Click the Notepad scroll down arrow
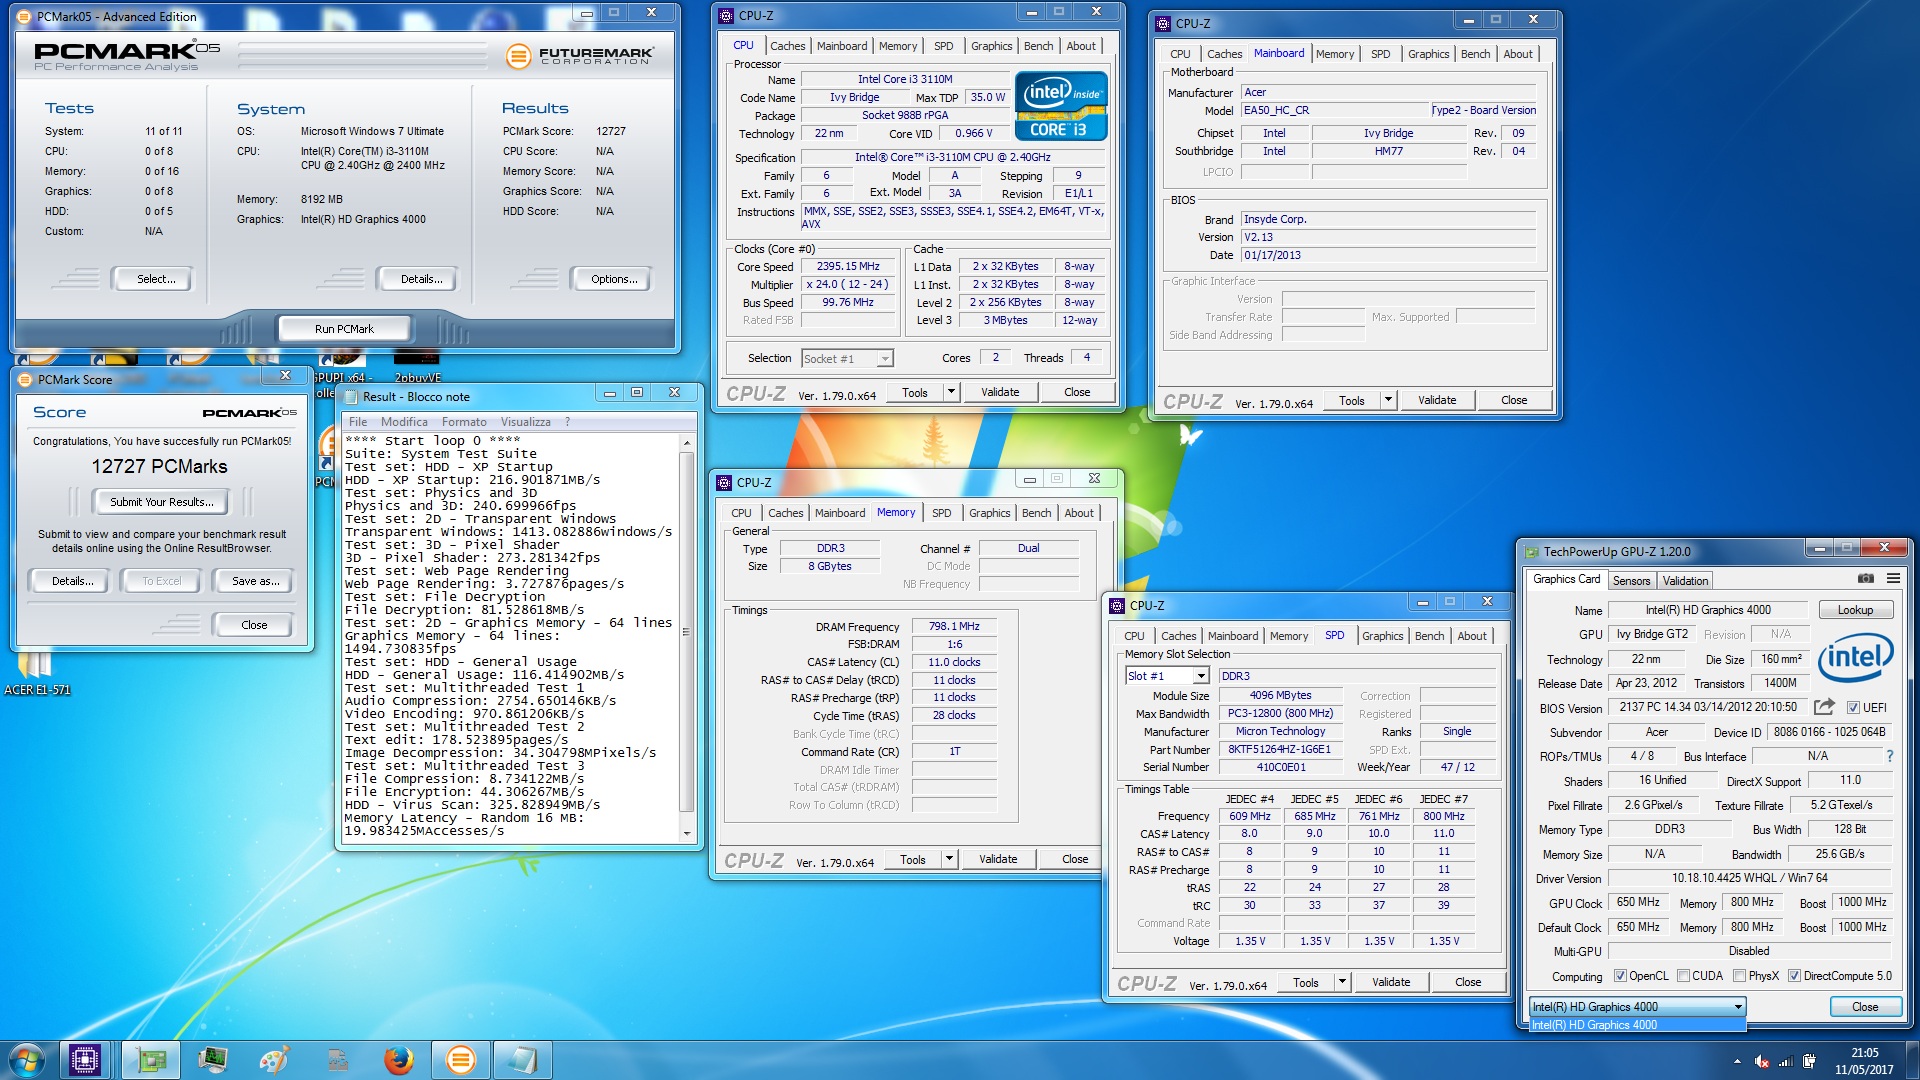The image size is (1920, 1080). tap(686, 833)
